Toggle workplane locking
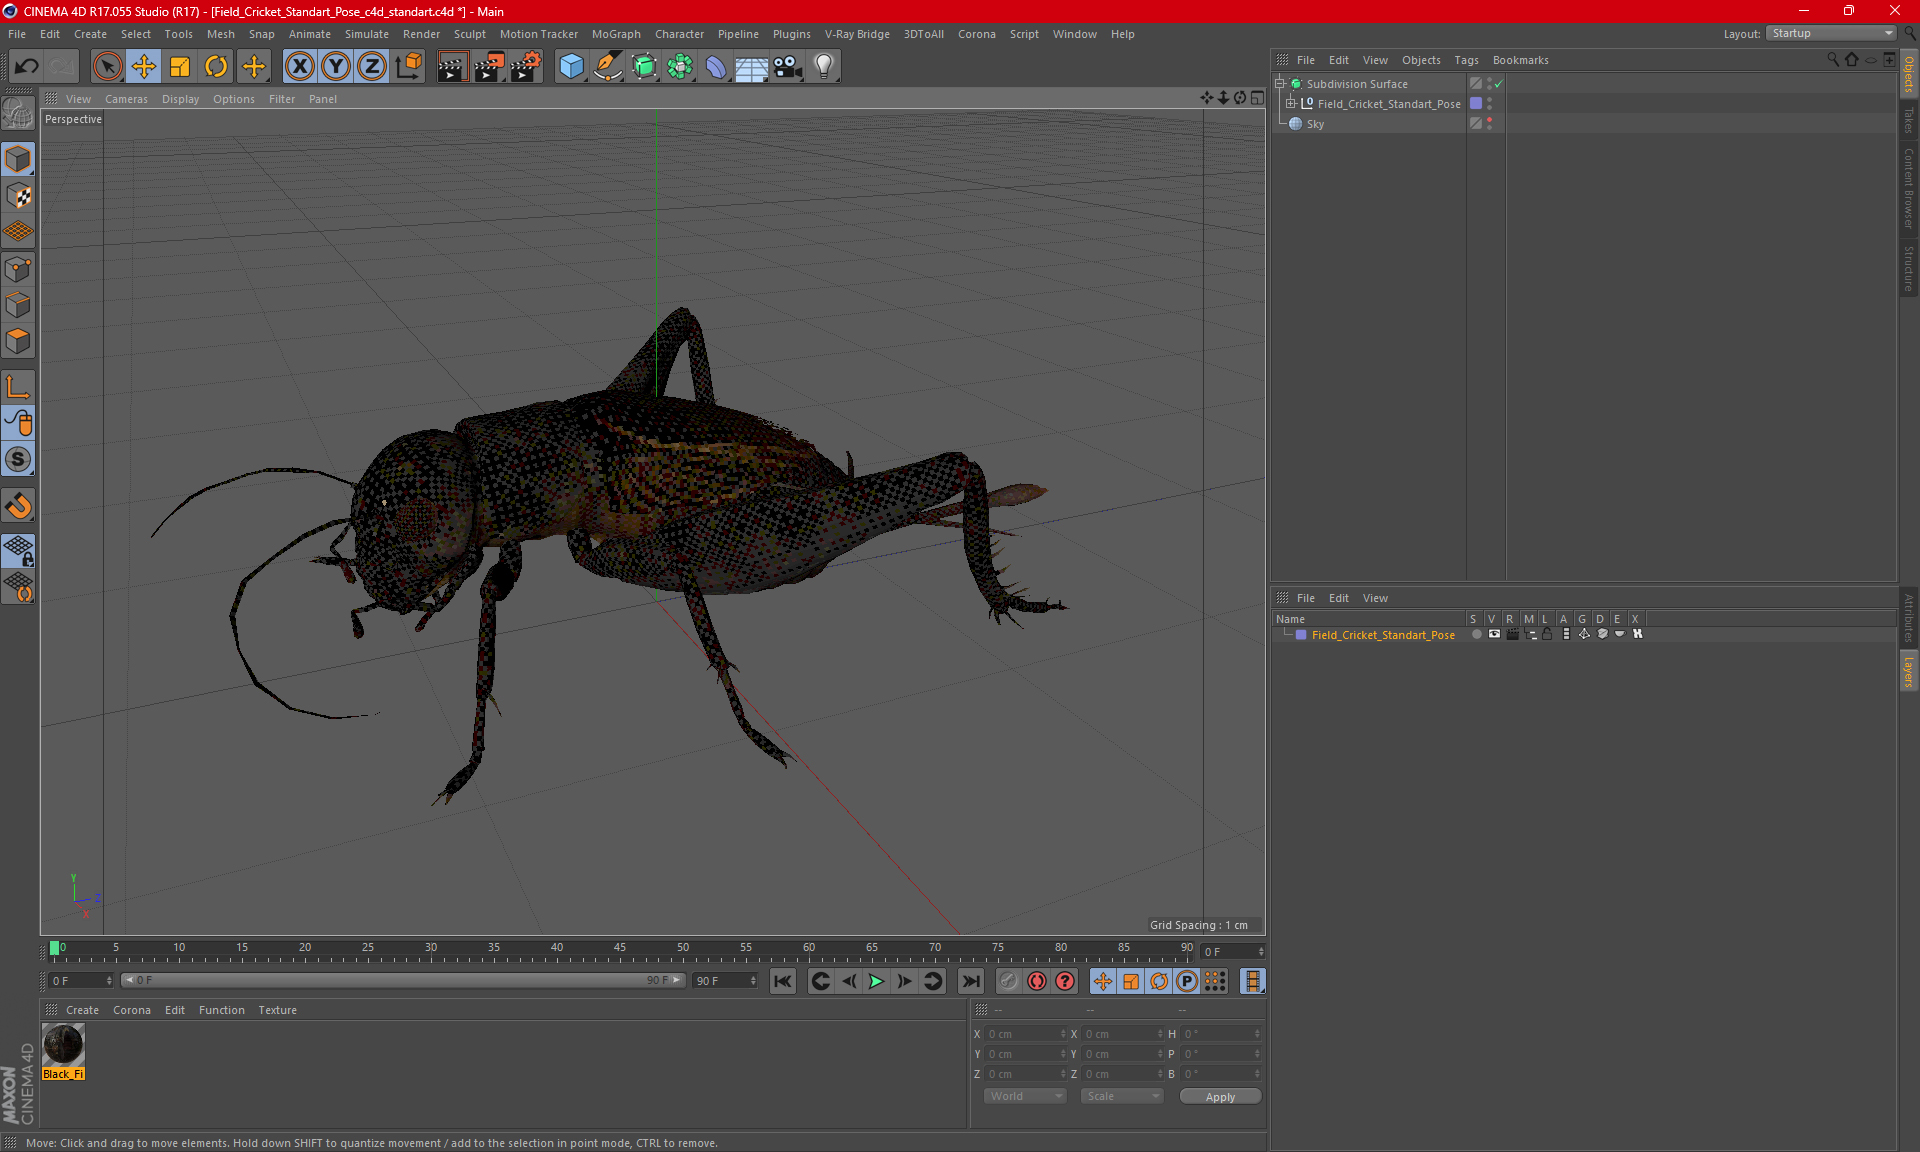The height and width of the screenshot is (1152, 1920). [18, 550]
